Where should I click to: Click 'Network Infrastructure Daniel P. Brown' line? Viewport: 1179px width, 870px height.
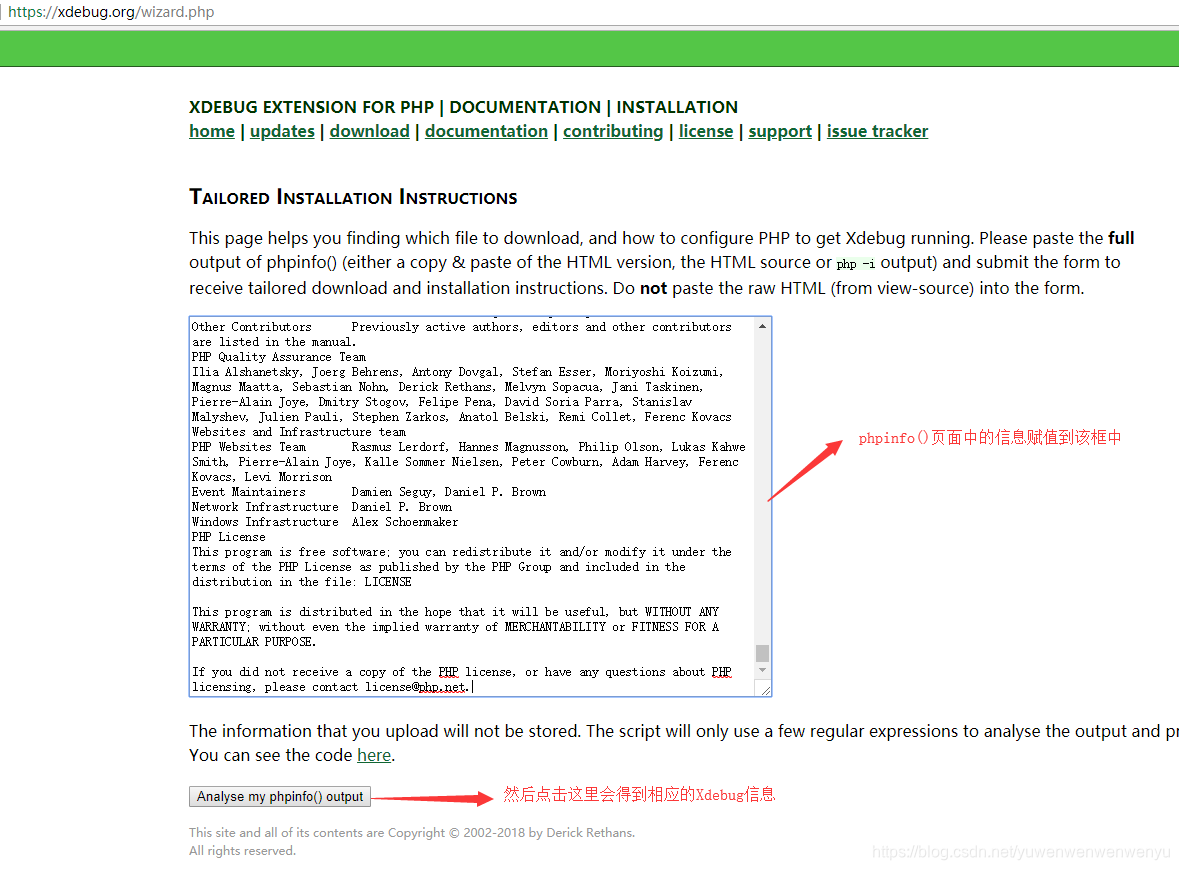(x=321, y=507)
